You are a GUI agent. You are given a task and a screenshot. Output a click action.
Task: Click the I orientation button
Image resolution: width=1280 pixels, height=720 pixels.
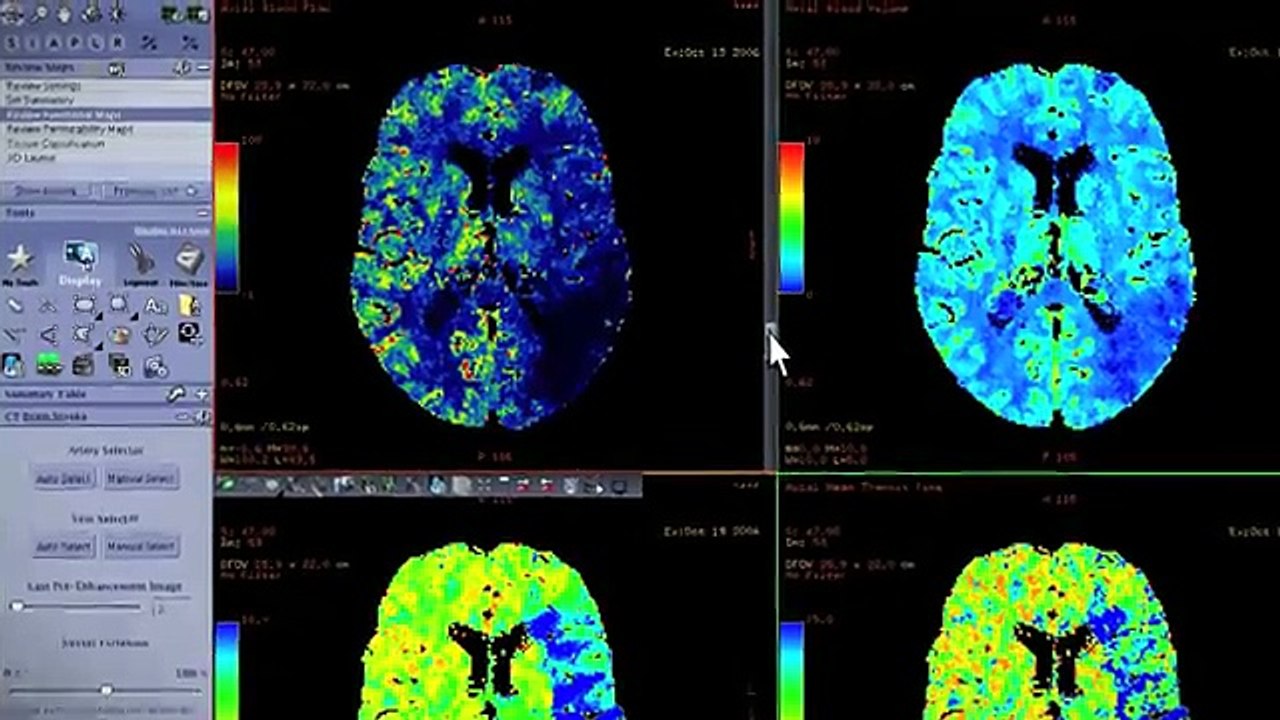[x=34, y=42]
